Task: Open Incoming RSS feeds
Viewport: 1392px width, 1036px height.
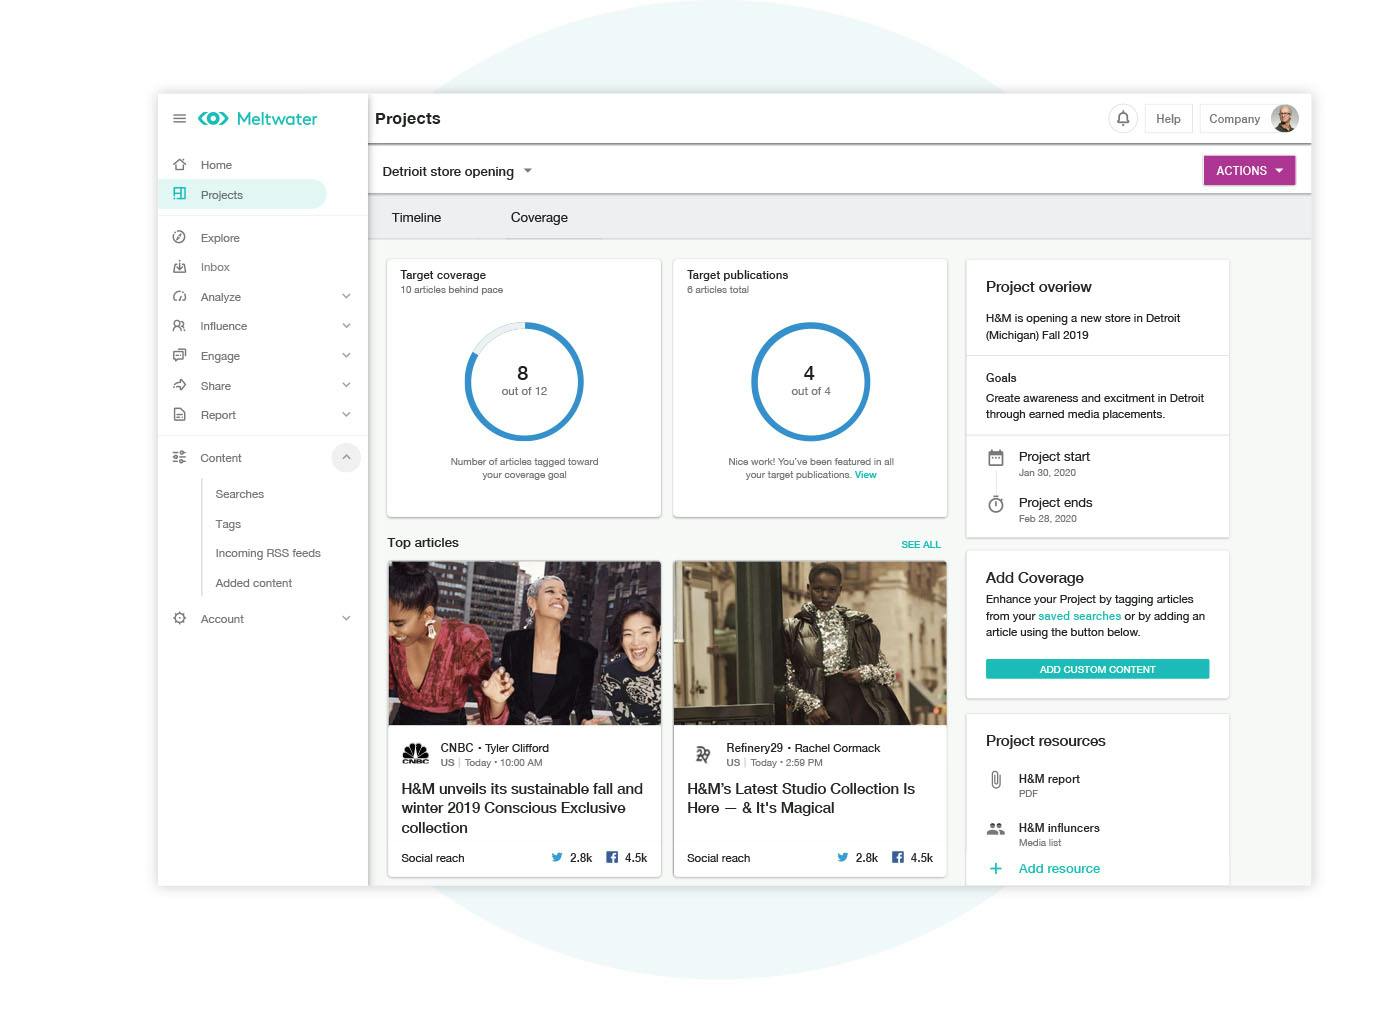Action: click(x=268, y=553)
